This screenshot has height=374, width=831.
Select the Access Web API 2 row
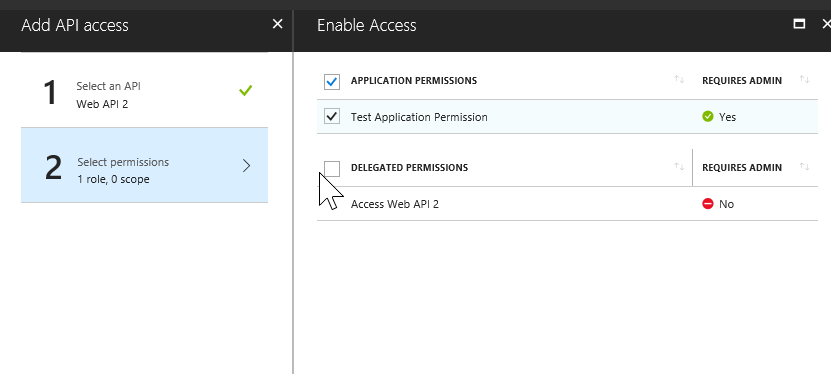567,203
